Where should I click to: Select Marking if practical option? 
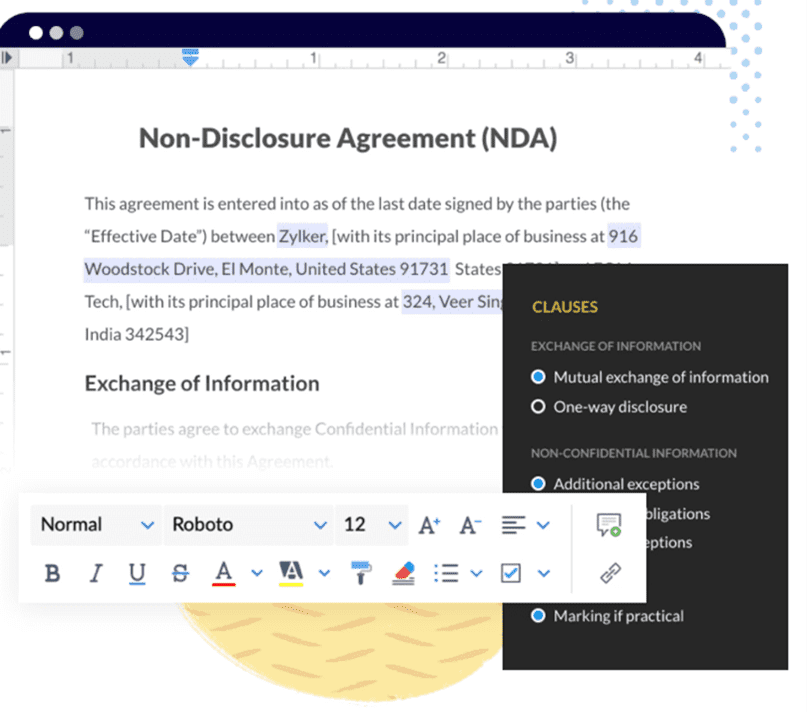[x=539, y=616]
